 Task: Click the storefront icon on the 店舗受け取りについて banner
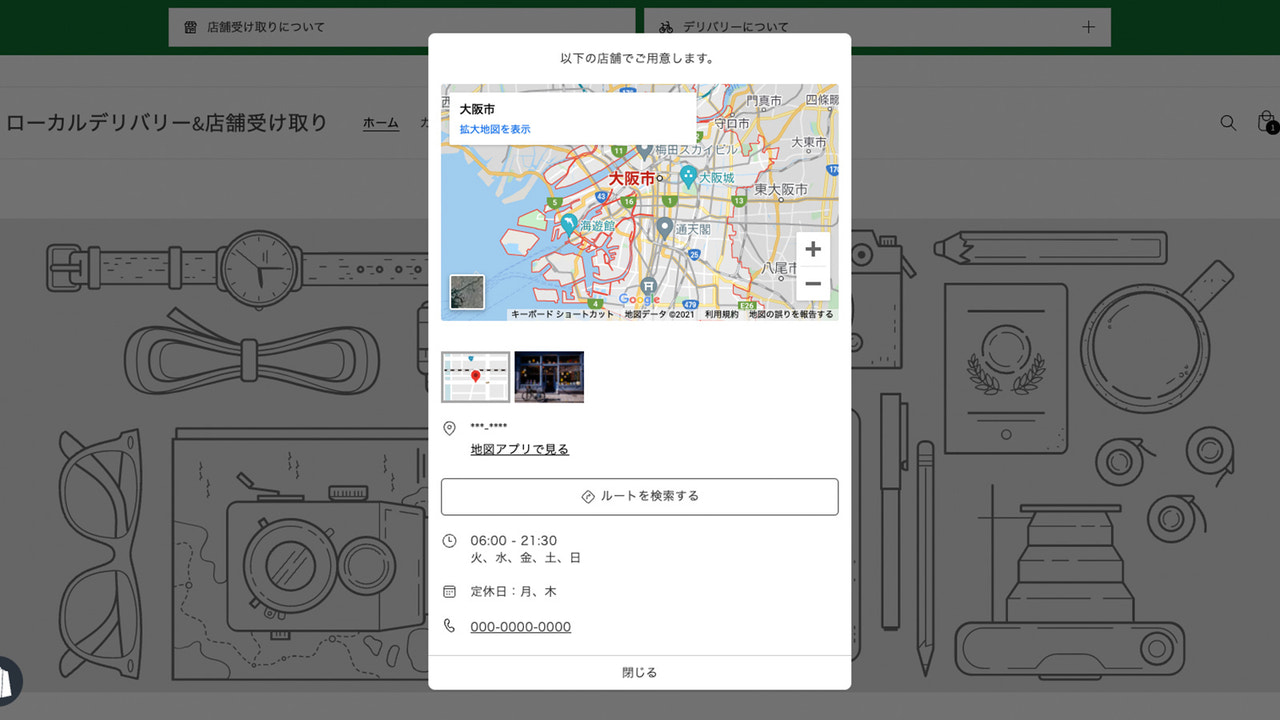coord(191,27)
